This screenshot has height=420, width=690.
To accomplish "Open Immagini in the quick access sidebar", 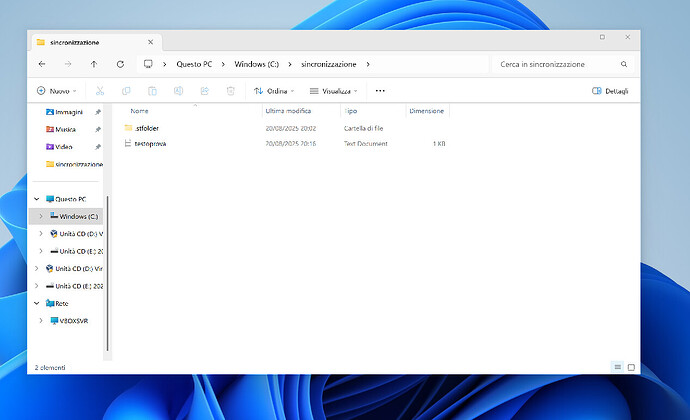I will pyautogui.click(x=69, y=112).
